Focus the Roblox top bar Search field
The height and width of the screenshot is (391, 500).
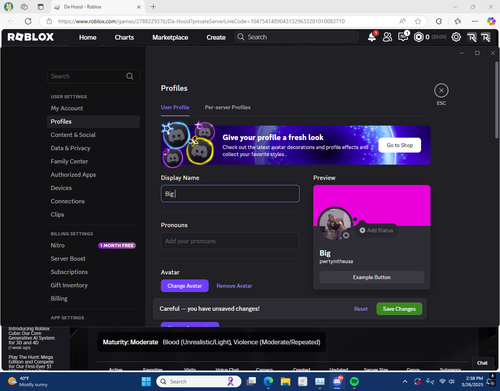click(x=297, y=37)
